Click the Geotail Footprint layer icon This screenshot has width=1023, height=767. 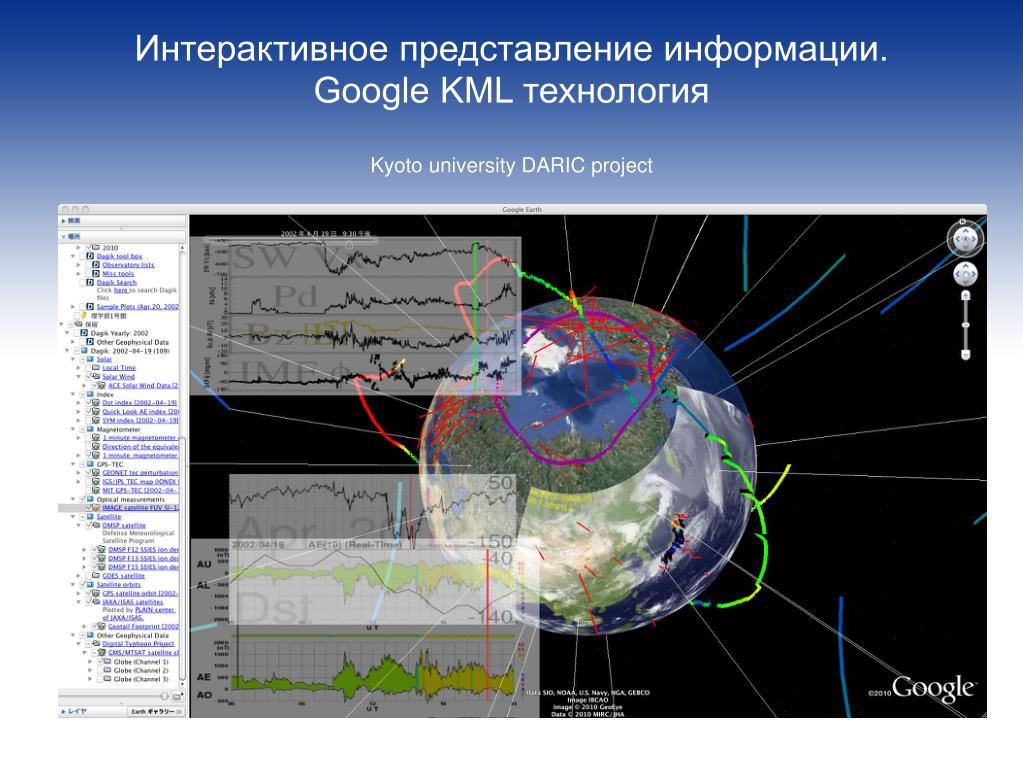click(102, 626)
